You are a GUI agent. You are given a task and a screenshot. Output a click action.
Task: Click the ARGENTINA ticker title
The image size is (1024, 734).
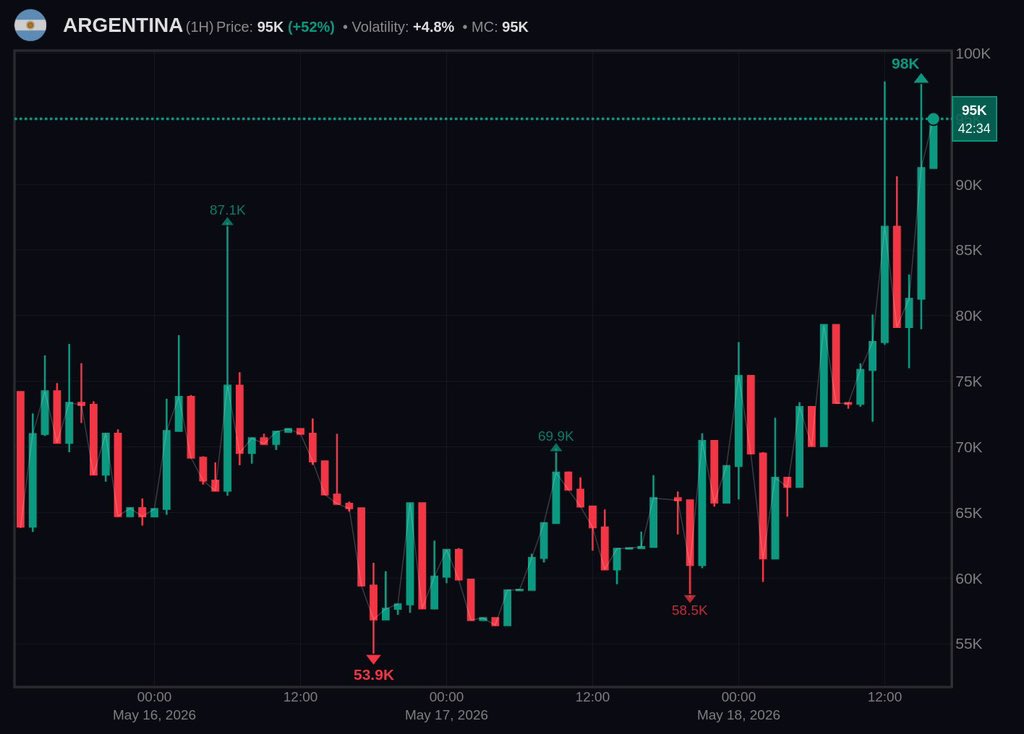point(122,25)
